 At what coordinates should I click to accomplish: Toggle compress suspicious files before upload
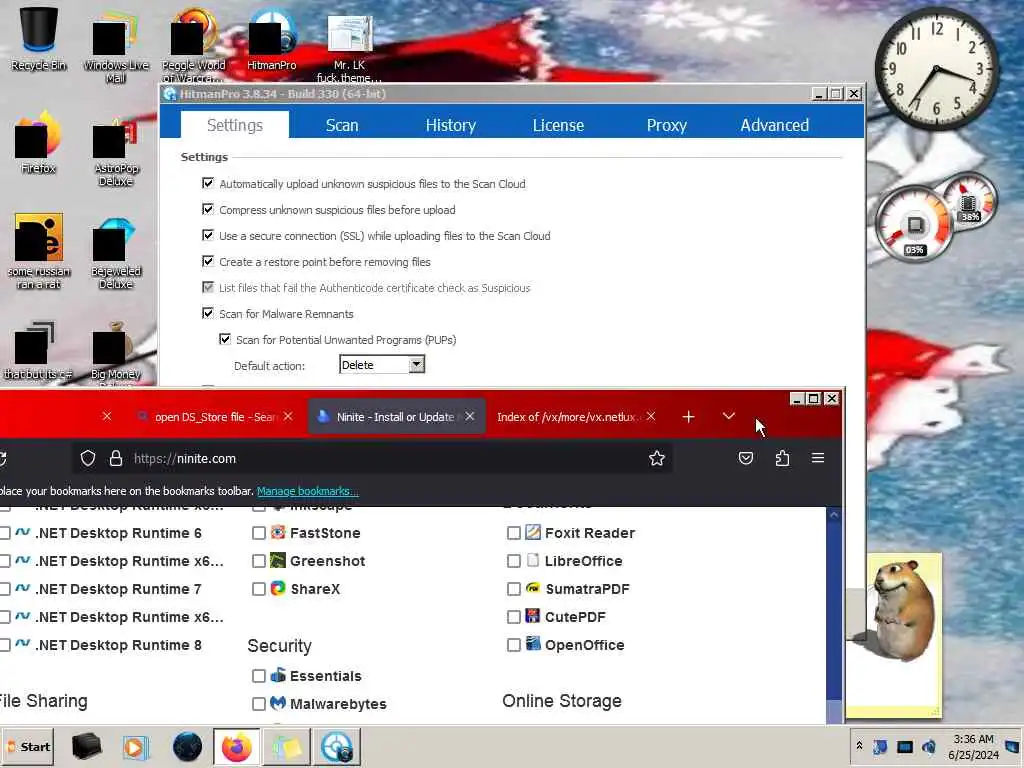click(208, 210)
